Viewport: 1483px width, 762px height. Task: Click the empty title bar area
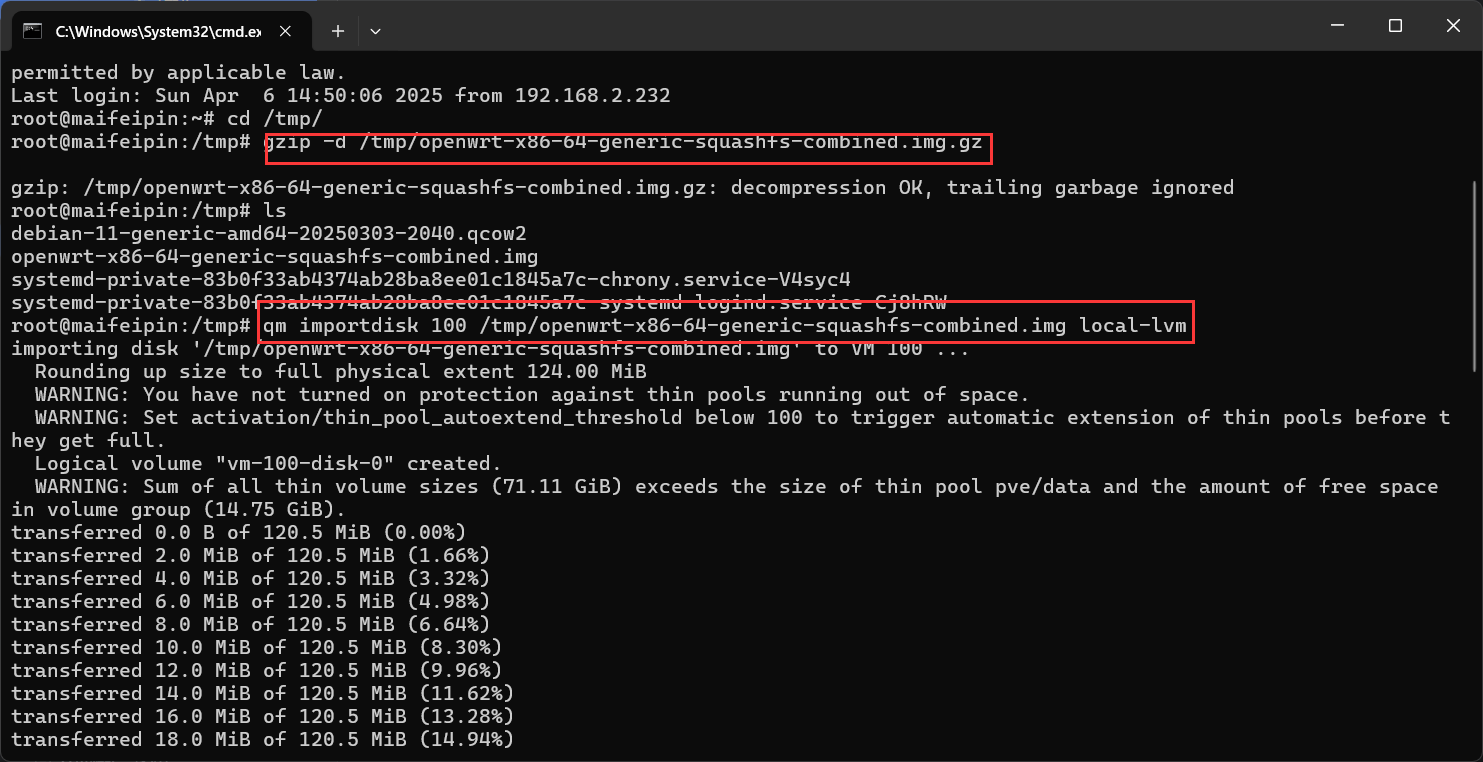tap(850, 26)
